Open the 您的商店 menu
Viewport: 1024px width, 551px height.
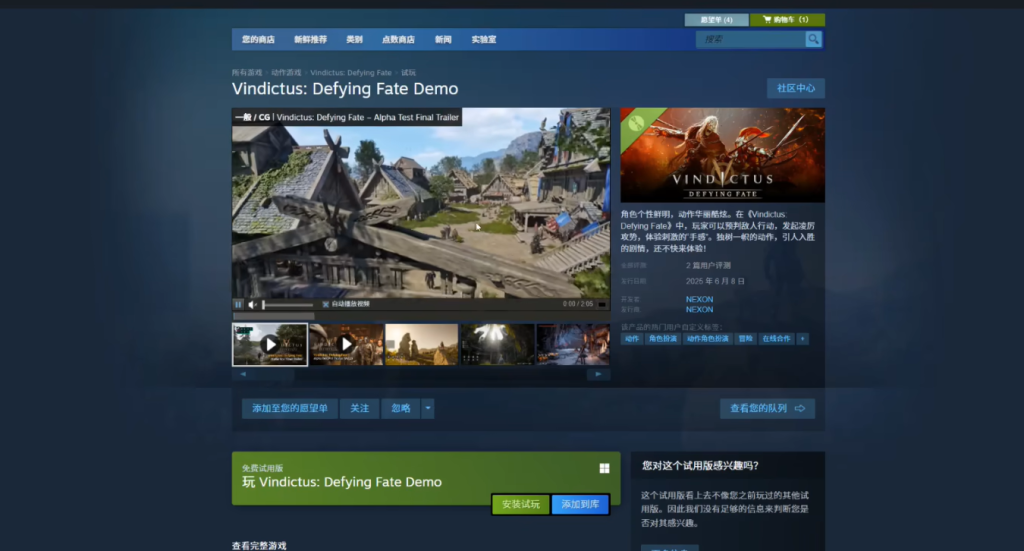coord(258,39)
